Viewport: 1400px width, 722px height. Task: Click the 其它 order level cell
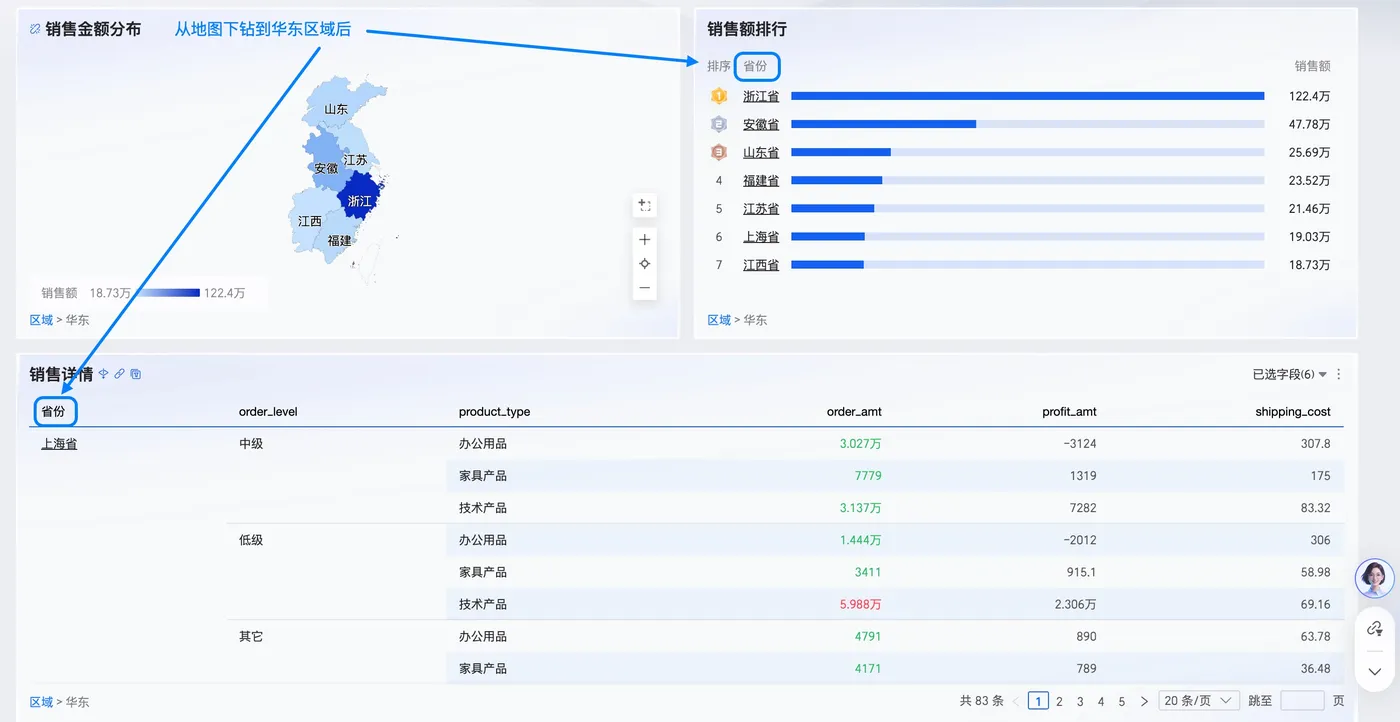[251, 636]
